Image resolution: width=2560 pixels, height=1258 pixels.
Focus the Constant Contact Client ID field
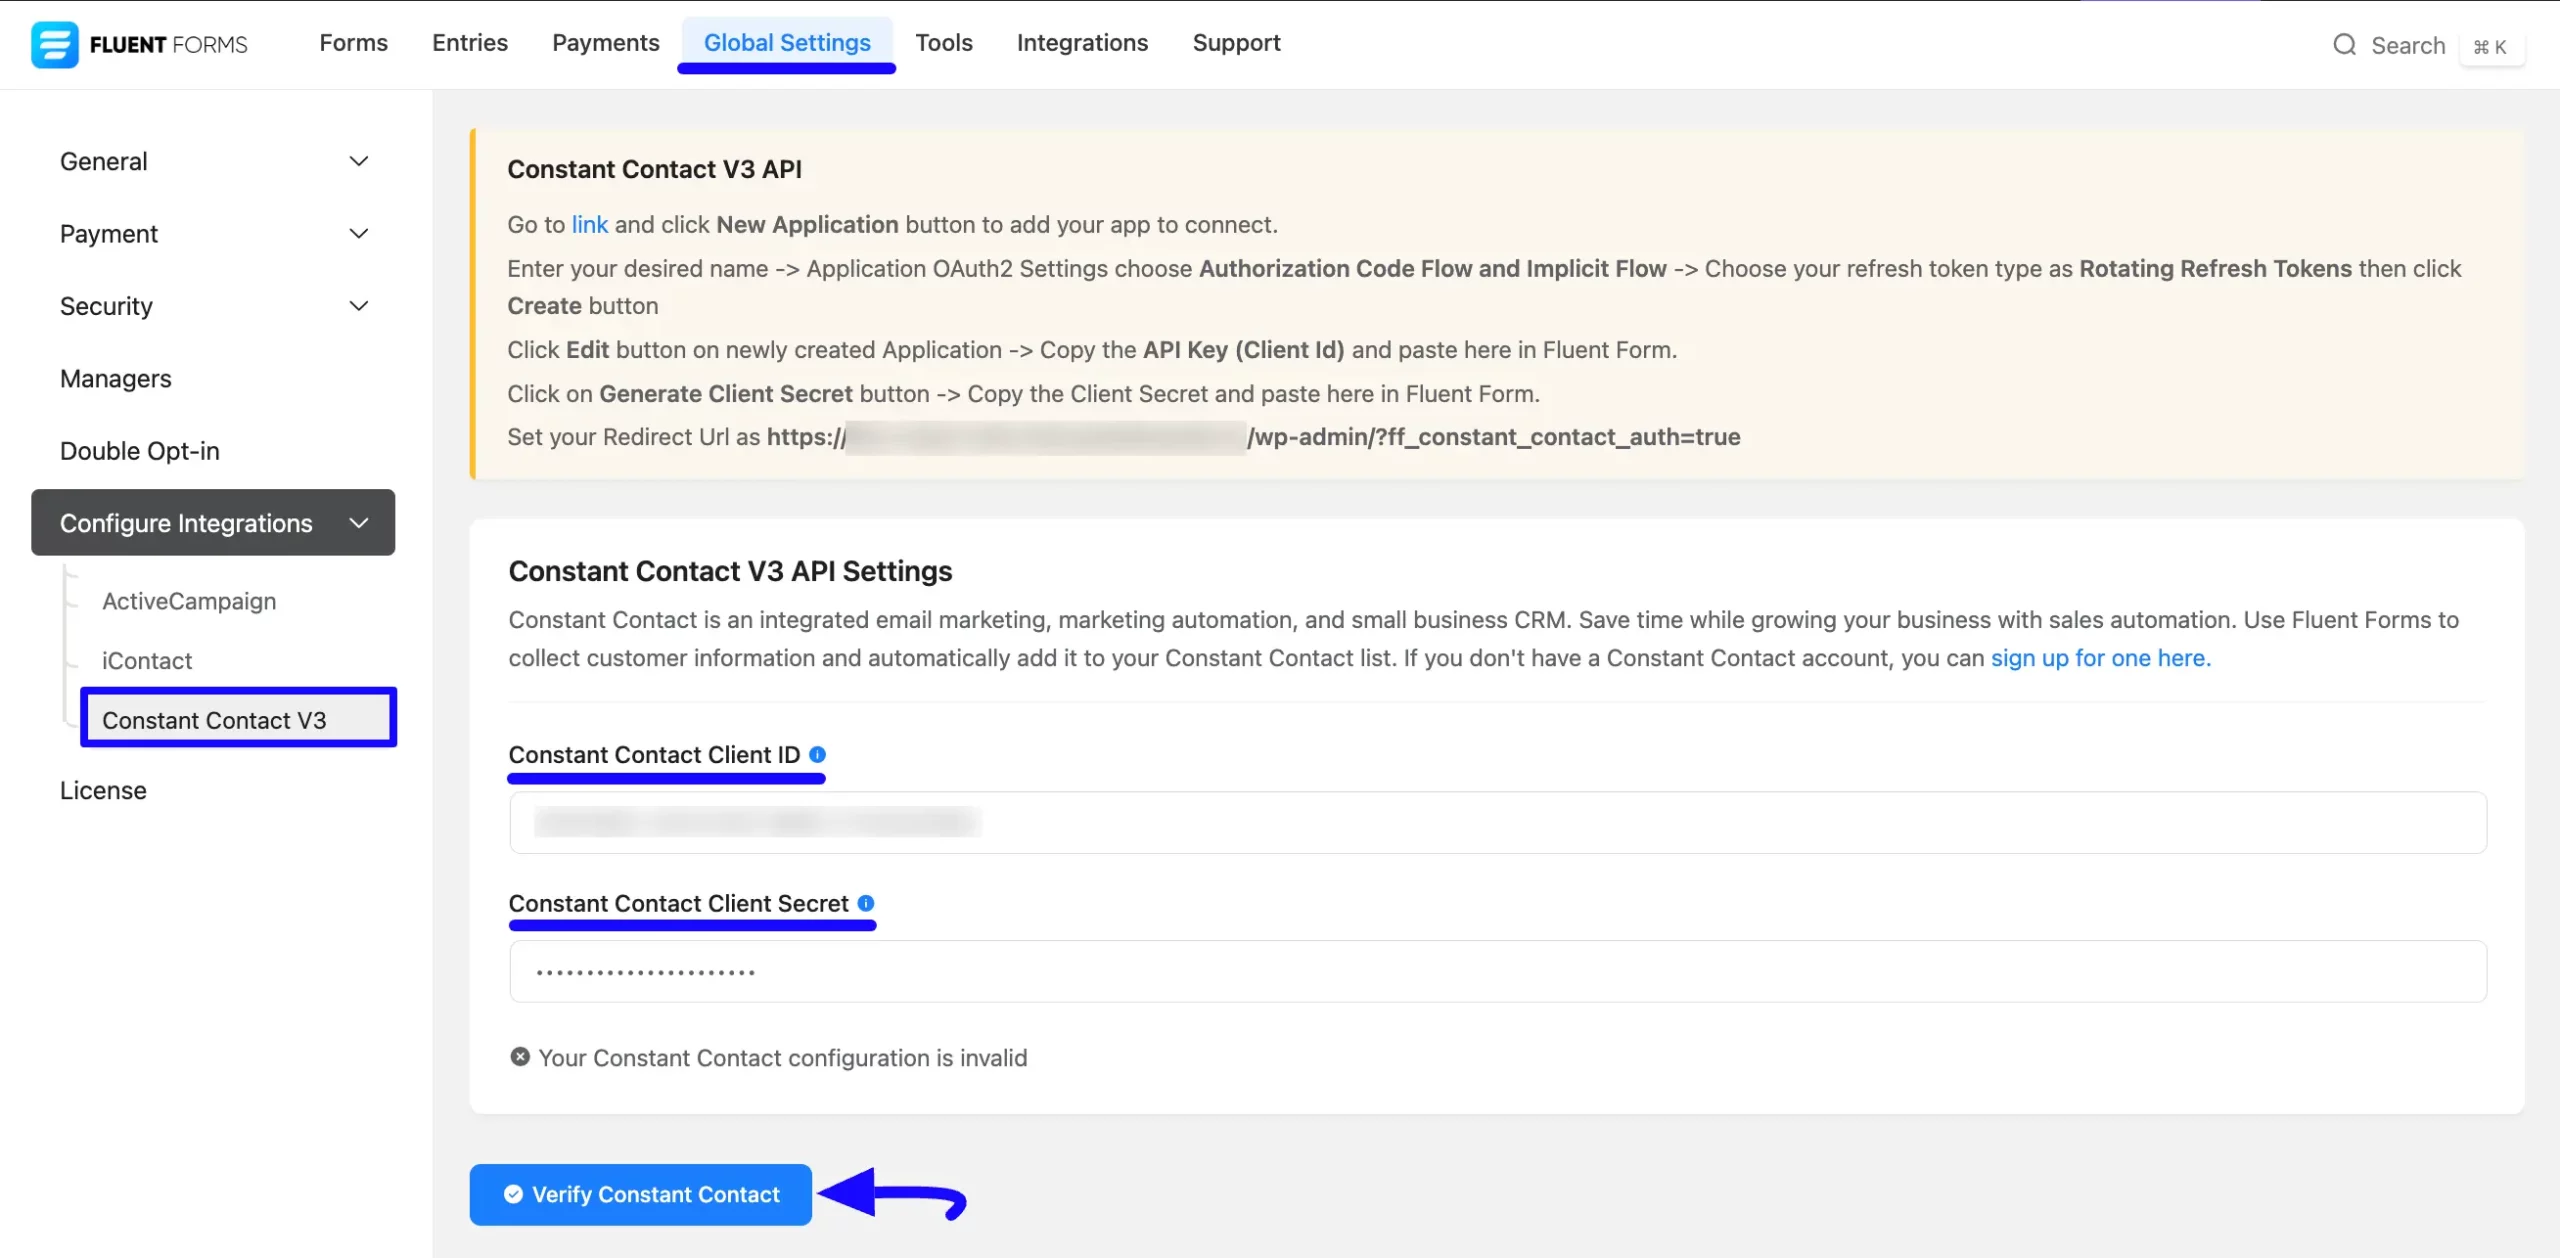[1498, 823]
